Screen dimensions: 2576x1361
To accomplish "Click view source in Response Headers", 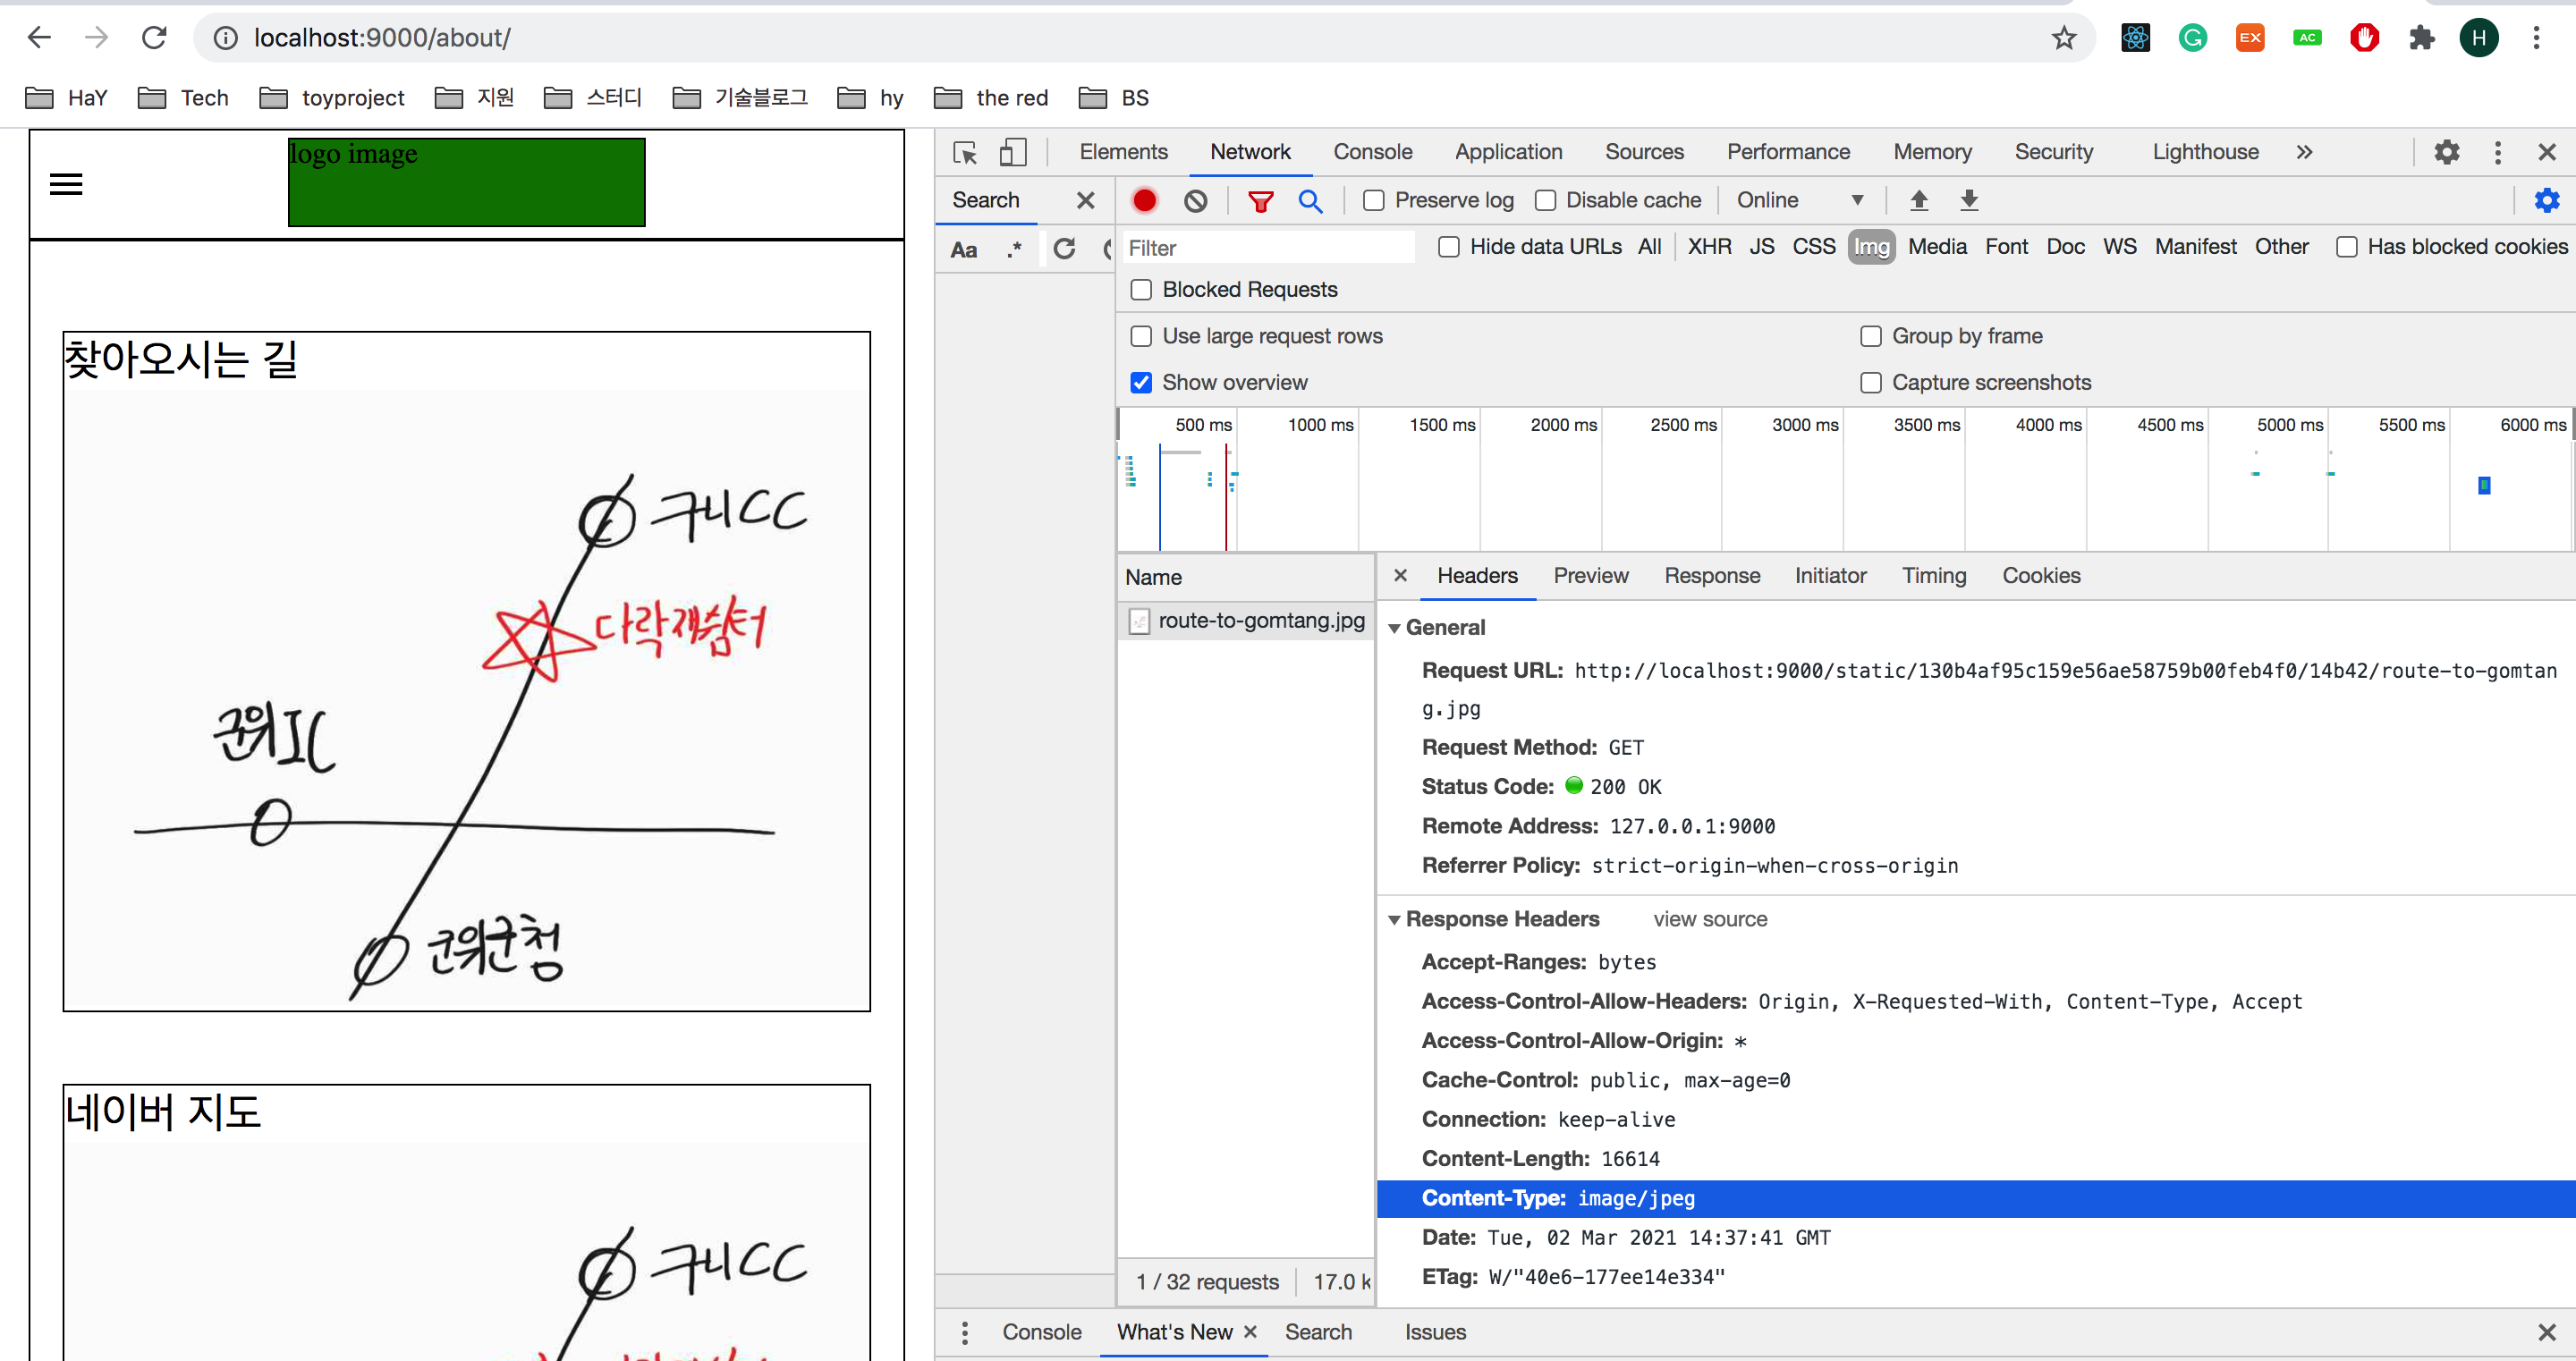I will point(1709,919).
